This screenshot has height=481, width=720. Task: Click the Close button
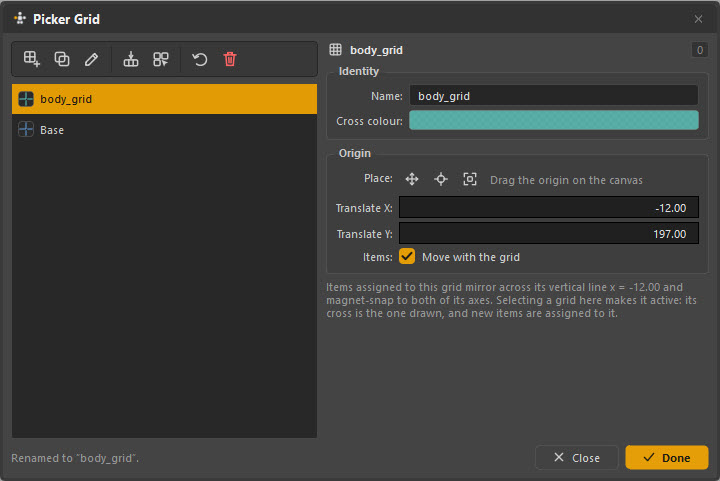pyautogui.click(x=577, y=458)
